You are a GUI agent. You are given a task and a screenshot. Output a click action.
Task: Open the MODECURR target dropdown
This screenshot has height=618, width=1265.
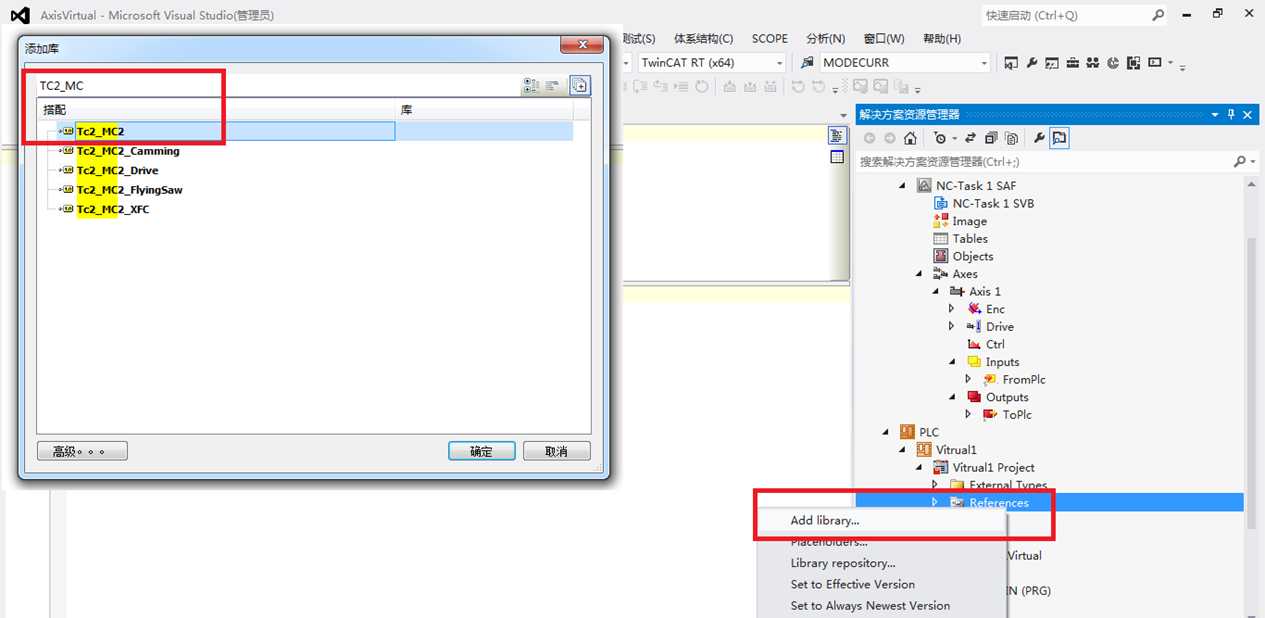point(984,62)
